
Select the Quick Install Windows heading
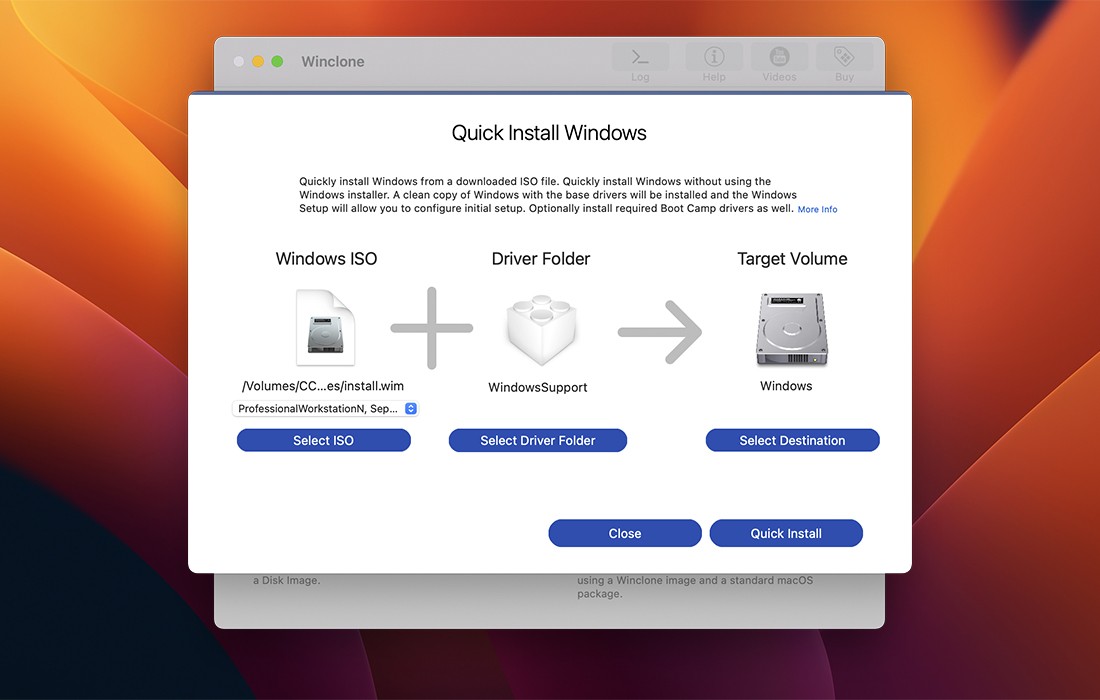pos(548,132)
